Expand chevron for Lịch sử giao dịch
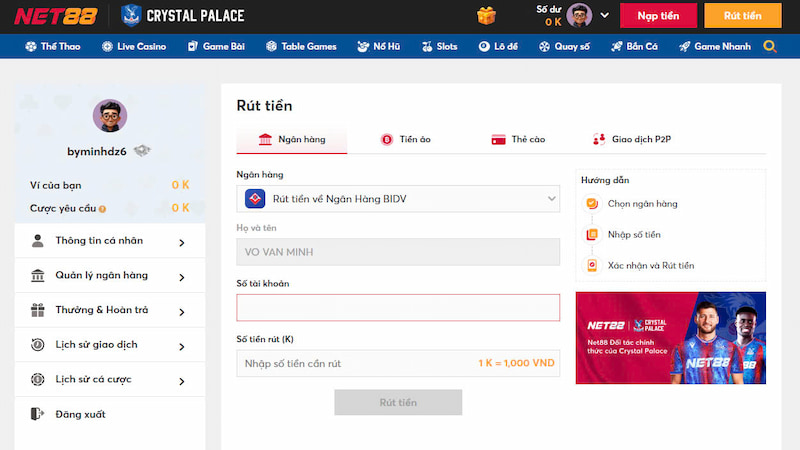Viewport: 800px width, 450px height. 182,346
